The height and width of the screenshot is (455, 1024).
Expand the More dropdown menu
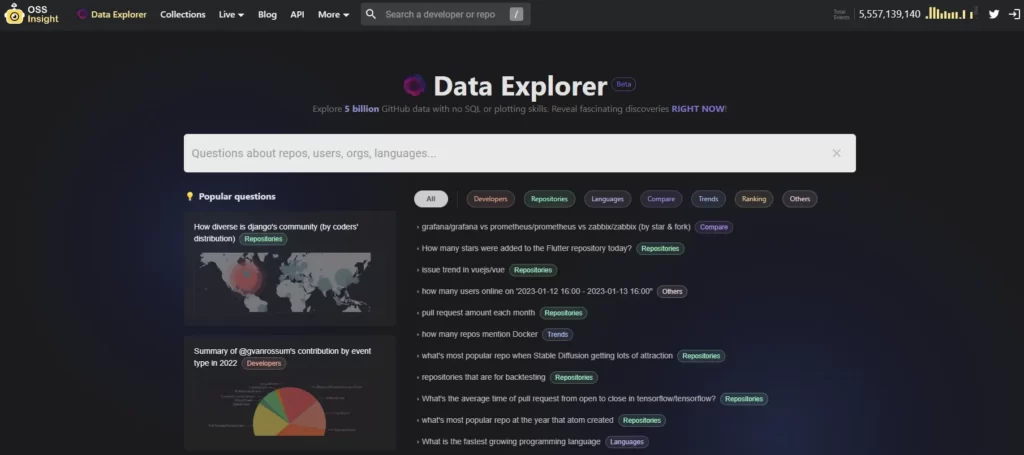pos(333,14)
